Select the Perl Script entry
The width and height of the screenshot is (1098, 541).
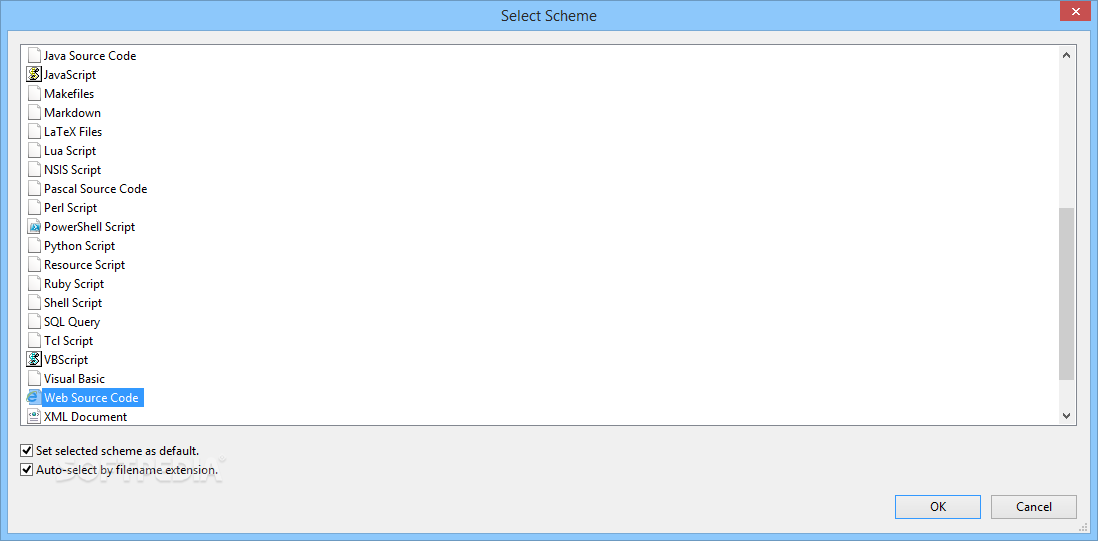tap(70, 207)
